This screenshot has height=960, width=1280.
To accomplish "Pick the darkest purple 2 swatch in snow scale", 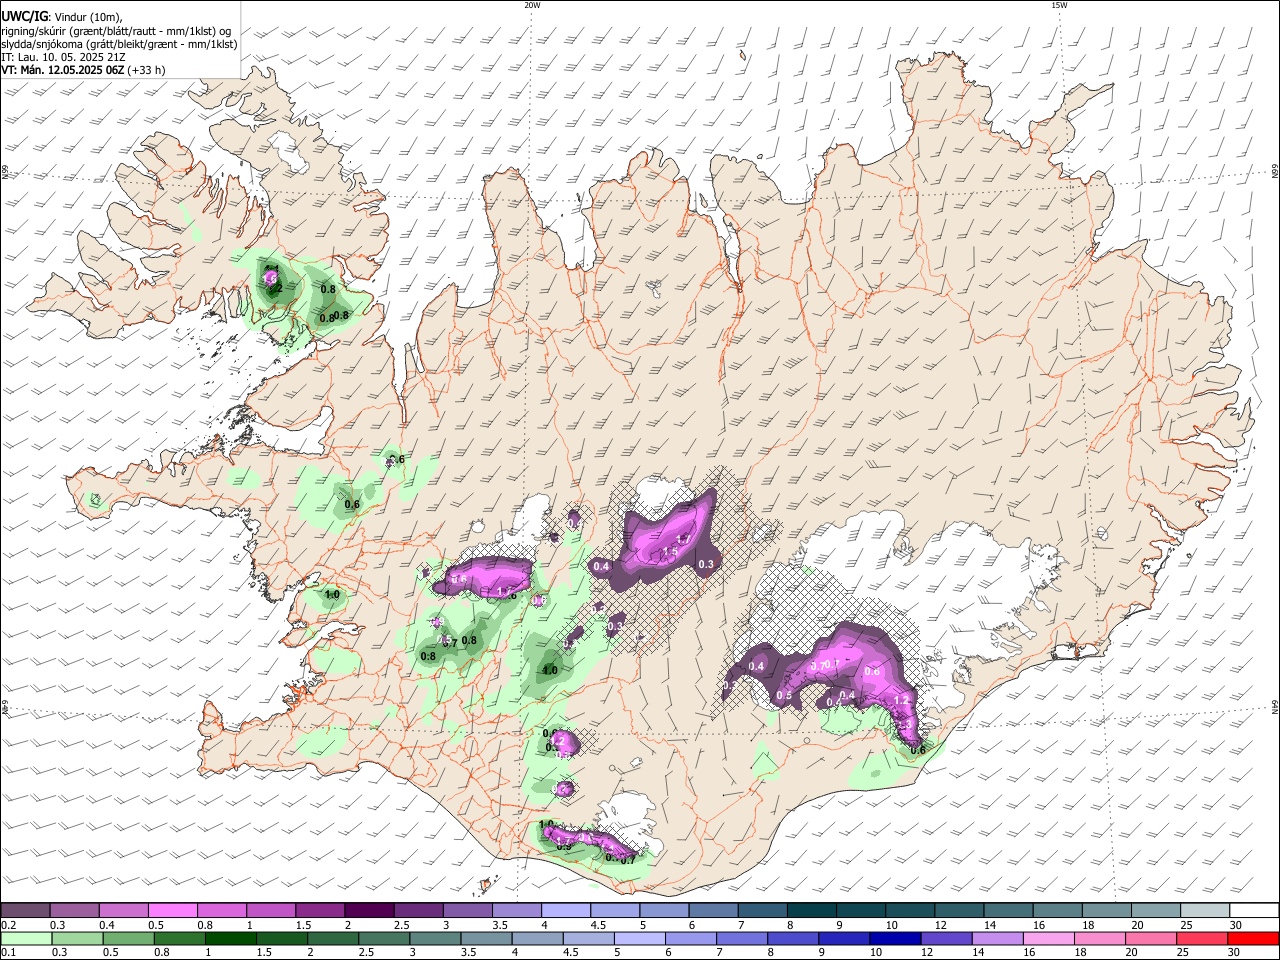I will [368, 911].
